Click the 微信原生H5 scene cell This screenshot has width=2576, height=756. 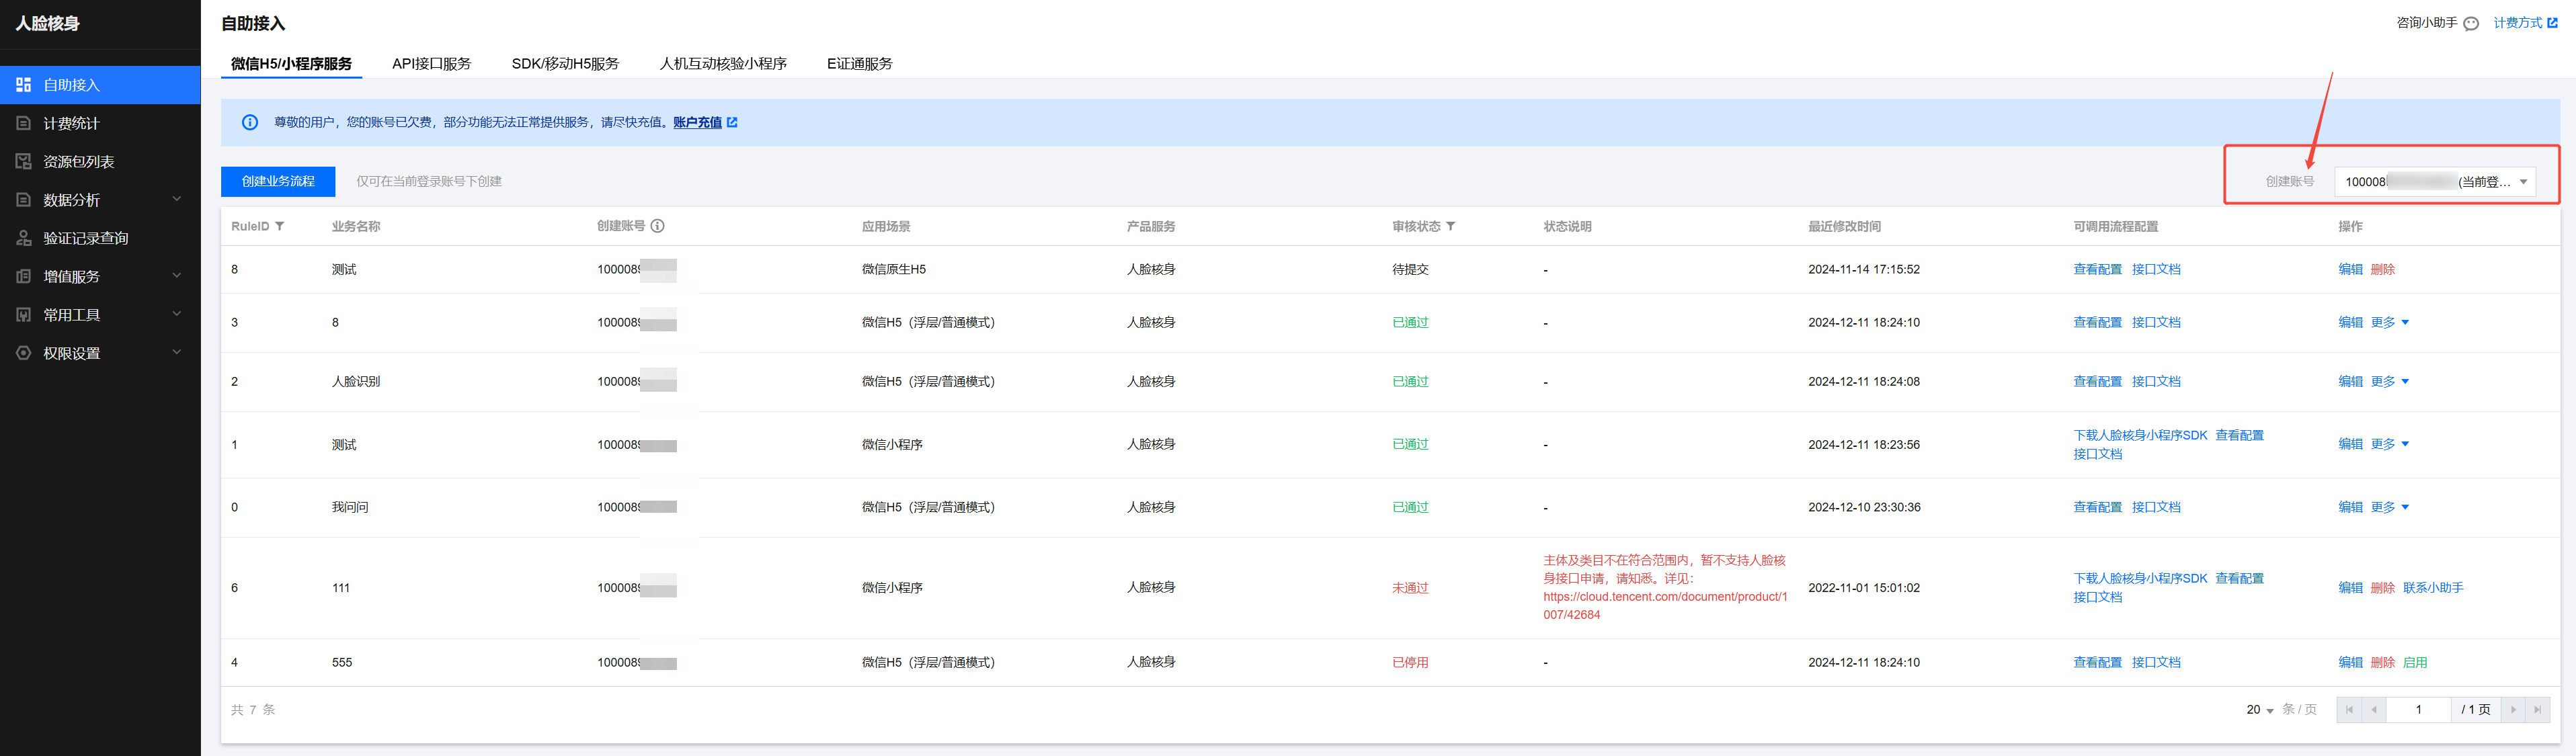tap(893, 270)
